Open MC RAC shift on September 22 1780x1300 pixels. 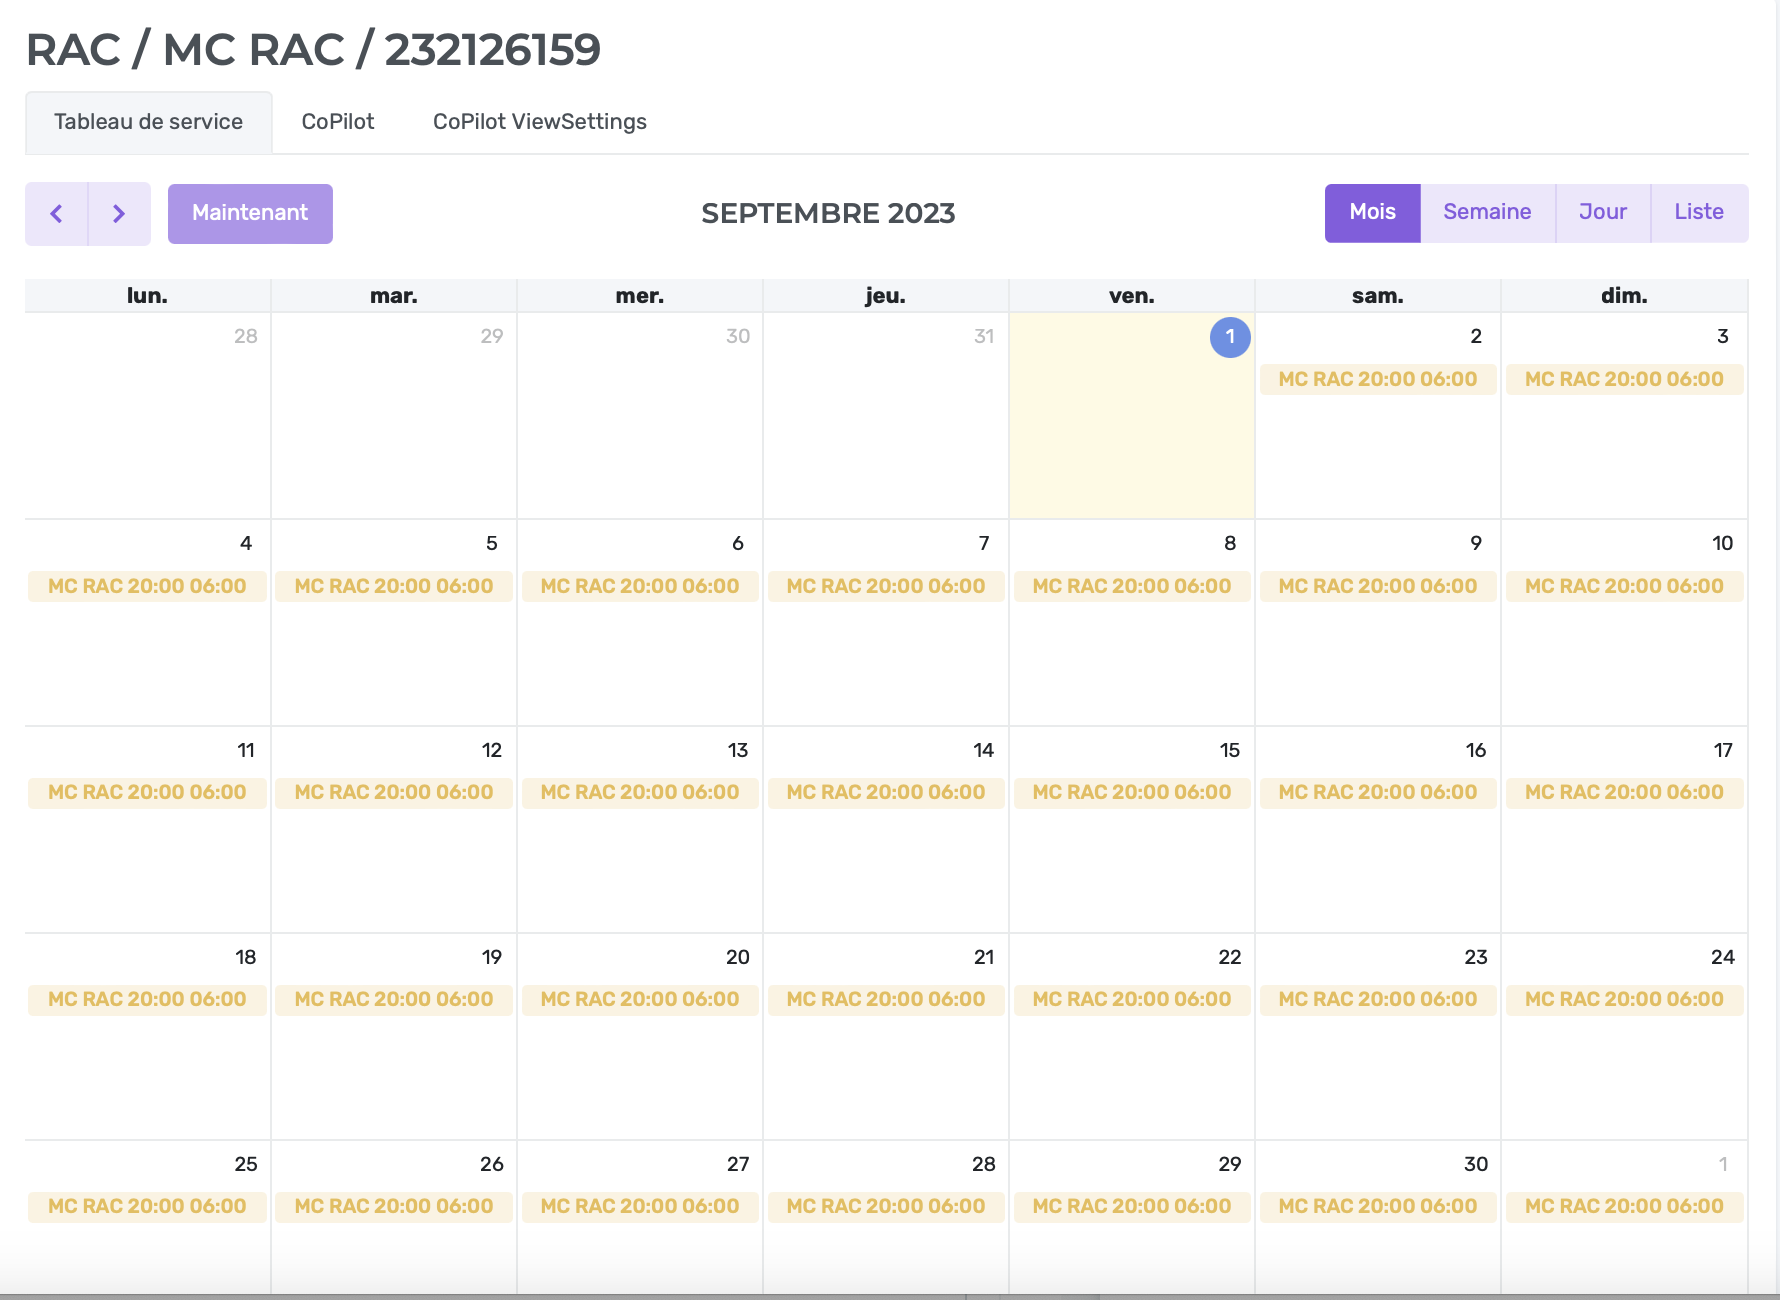tap(1131, 999)
